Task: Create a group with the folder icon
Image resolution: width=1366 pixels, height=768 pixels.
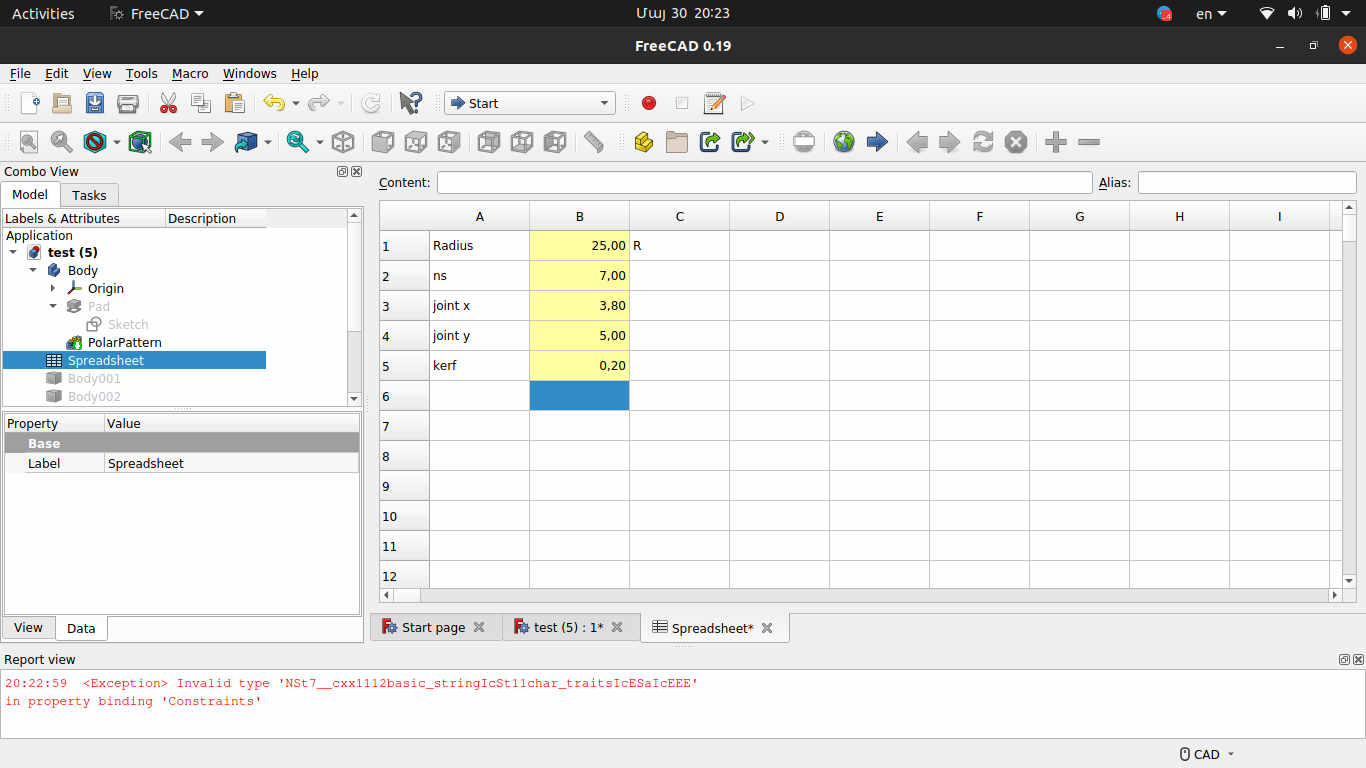Action: click(677, 142)
